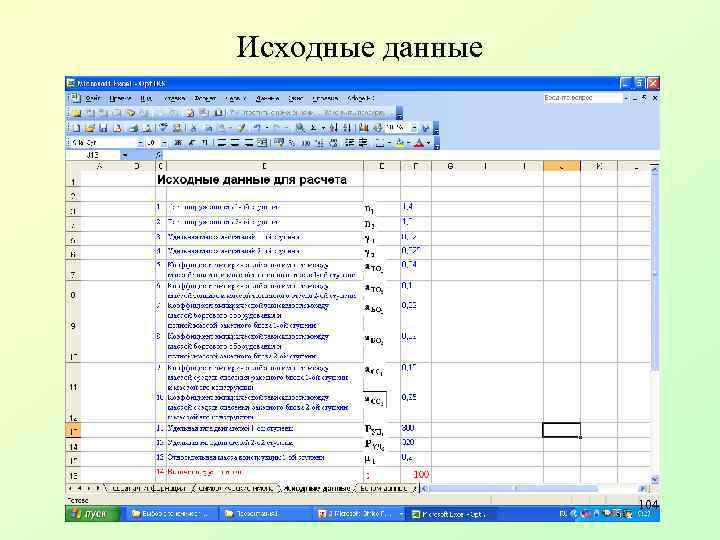Click the Ask a question box
This screenshot has width=720, height=540.
[582, 98]
